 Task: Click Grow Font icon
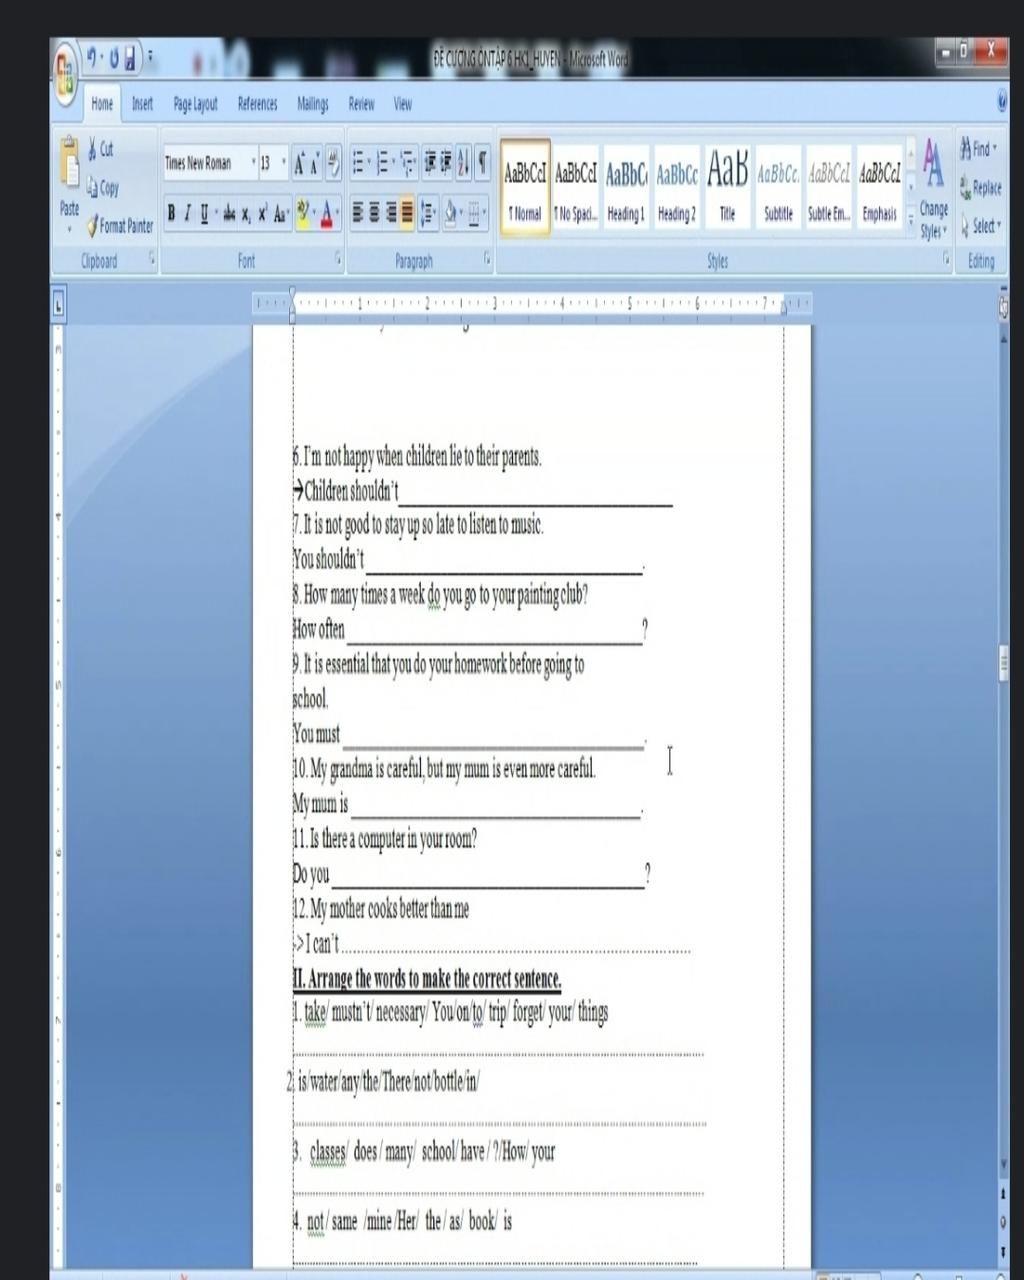[300, 163]
